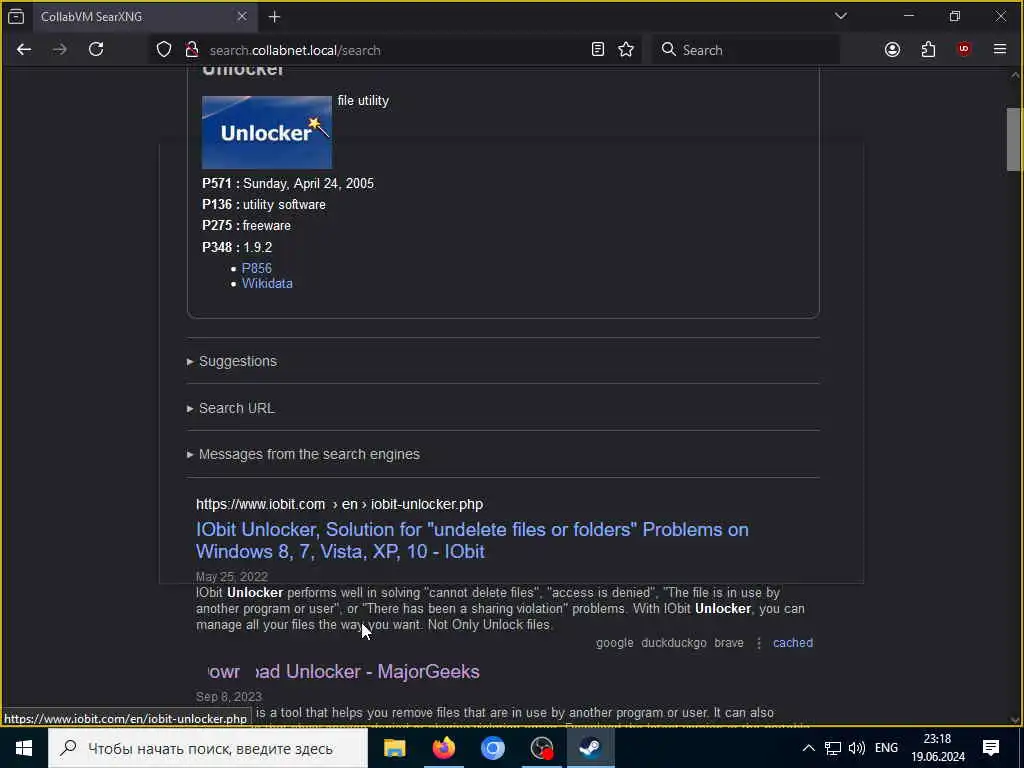Open Chromium from the taskbar
The height and width of the screenshot is (768, 1024).
coord(492,748)
